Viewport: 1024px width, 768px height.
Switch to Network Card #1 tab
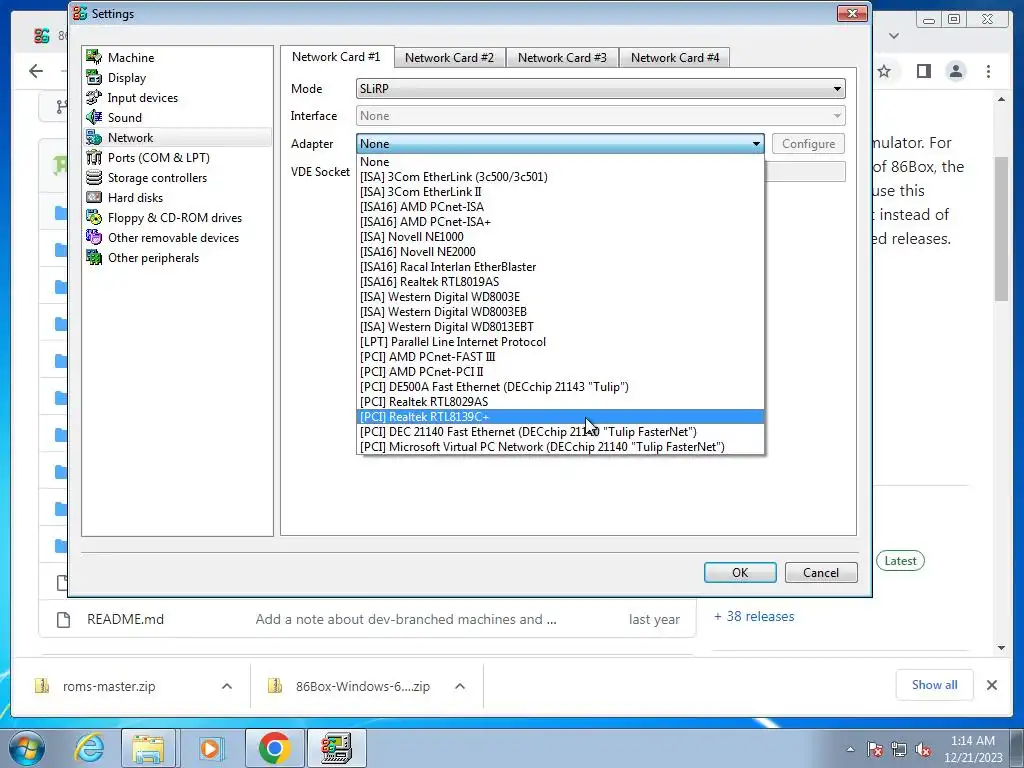pyautogui.click(x=336, y=57)
